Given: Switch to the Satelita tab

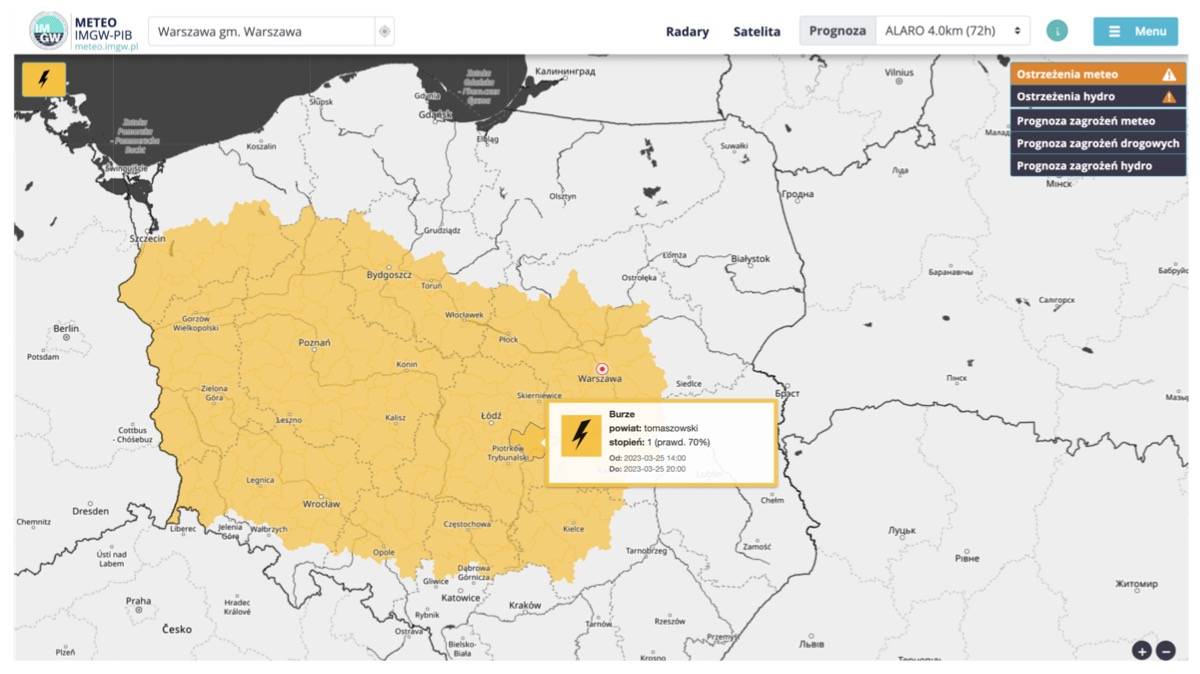Looking at the screenshot, I should click(x=756, y=32).
